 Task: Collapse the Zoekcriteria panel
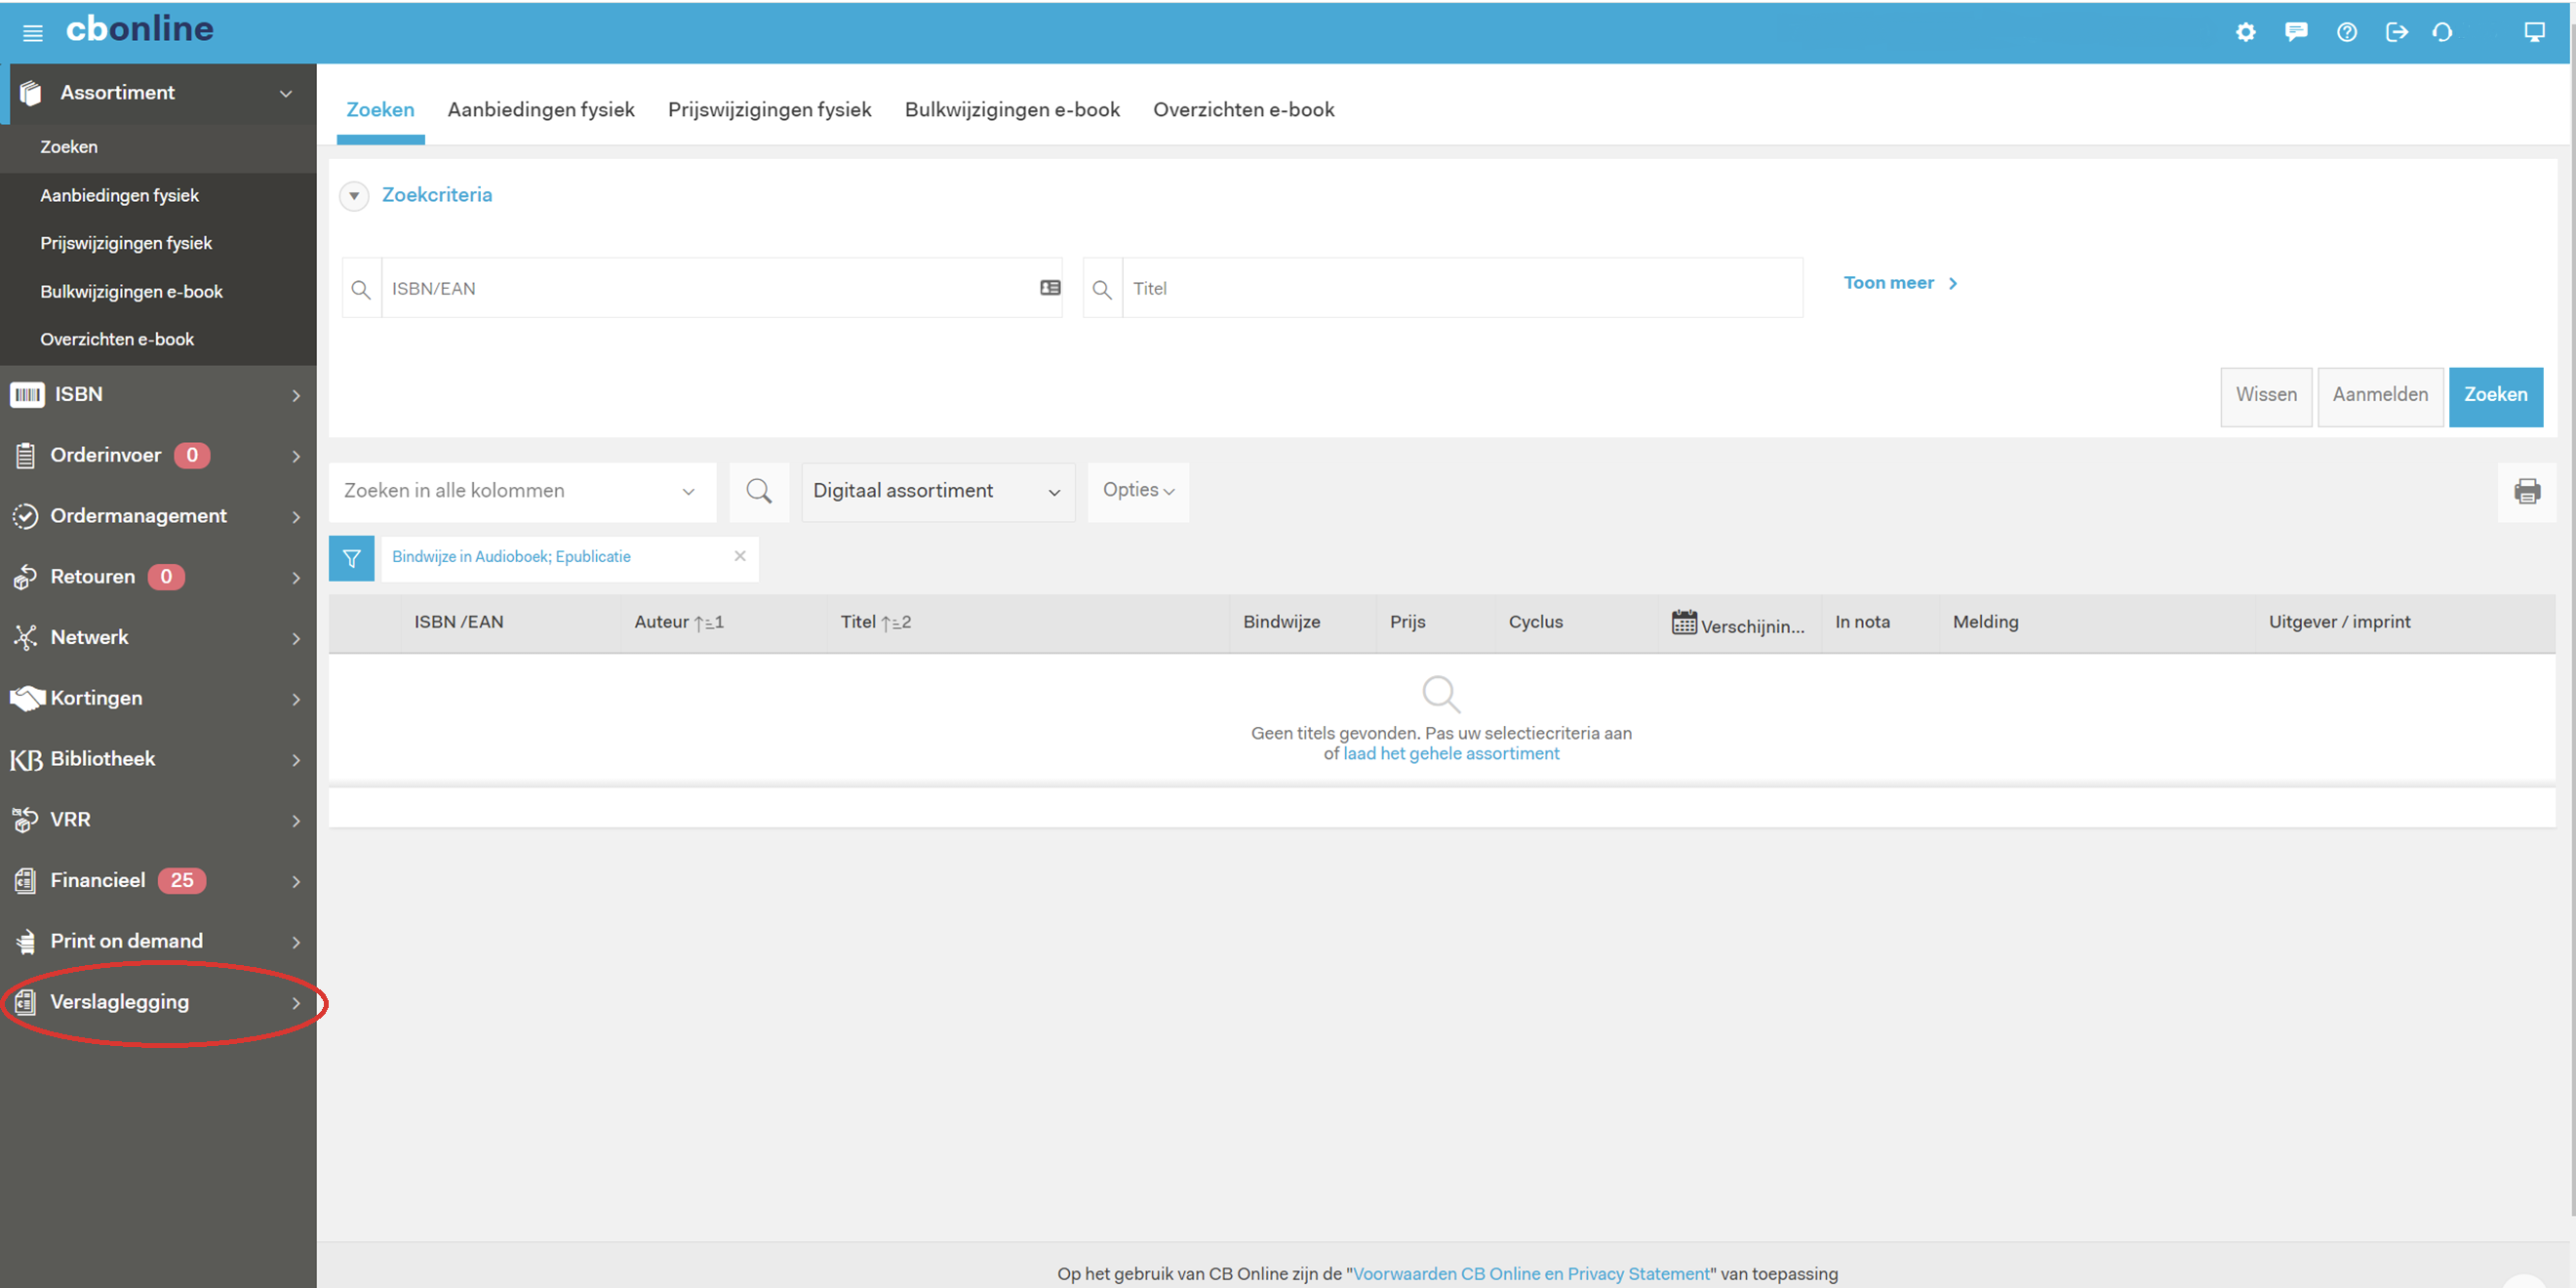click(354, 196)
